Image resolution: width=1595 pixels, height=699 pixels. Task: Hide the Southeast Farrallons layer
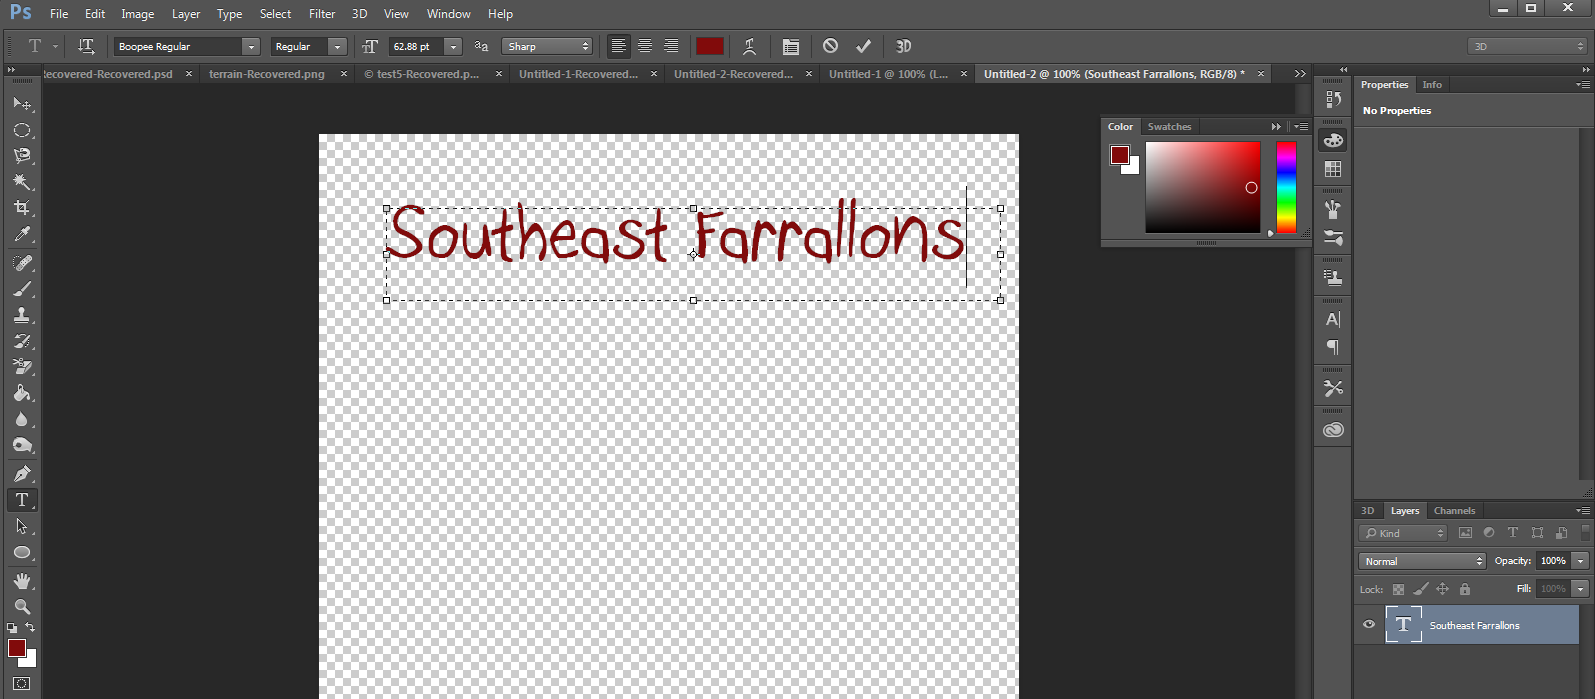(x=1369, y=625)
